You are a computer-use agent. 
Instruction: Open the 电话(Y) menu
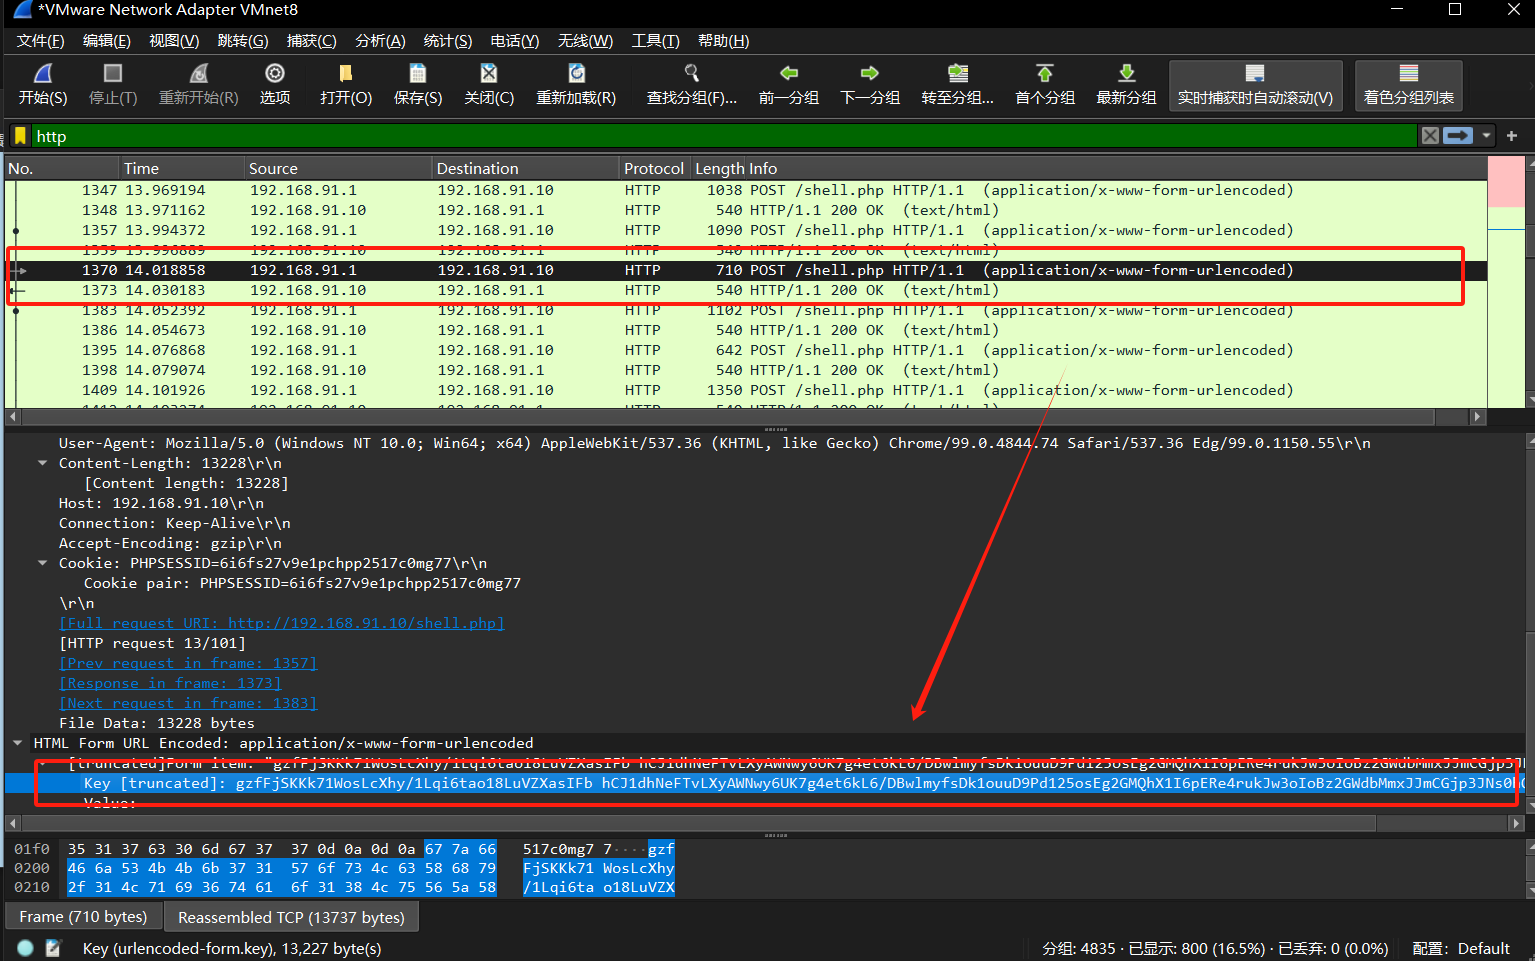[515, 41]
